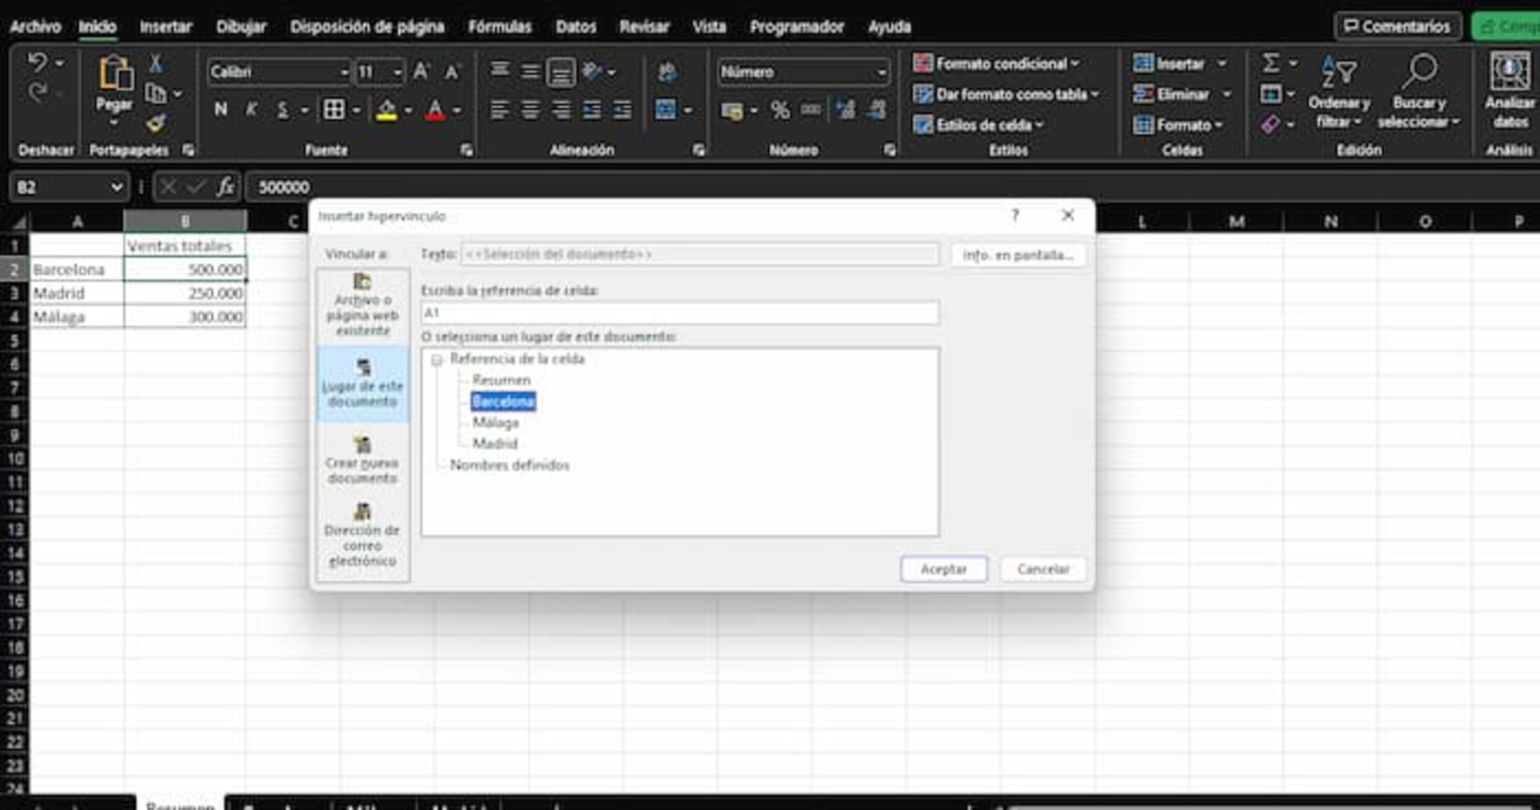Open the Estilos de celda menu
1540x810 pixels.
tap(978, 125)
